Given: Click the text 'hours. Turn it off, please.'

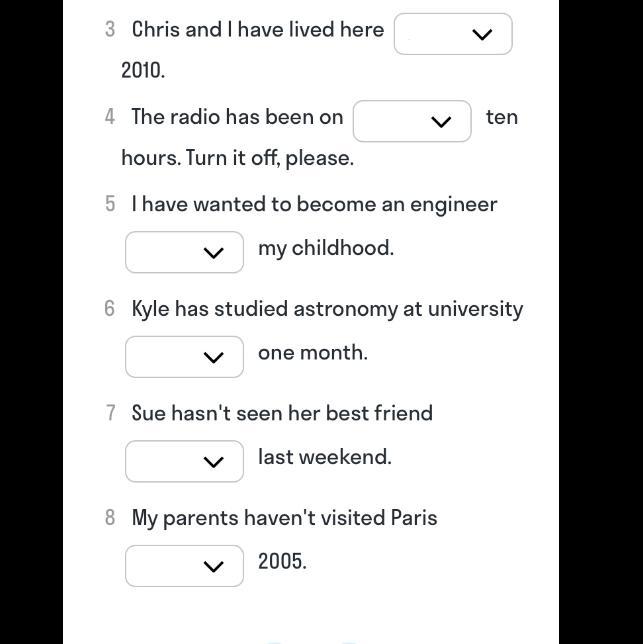Looking at the screenshot, I should click(237, 158).
